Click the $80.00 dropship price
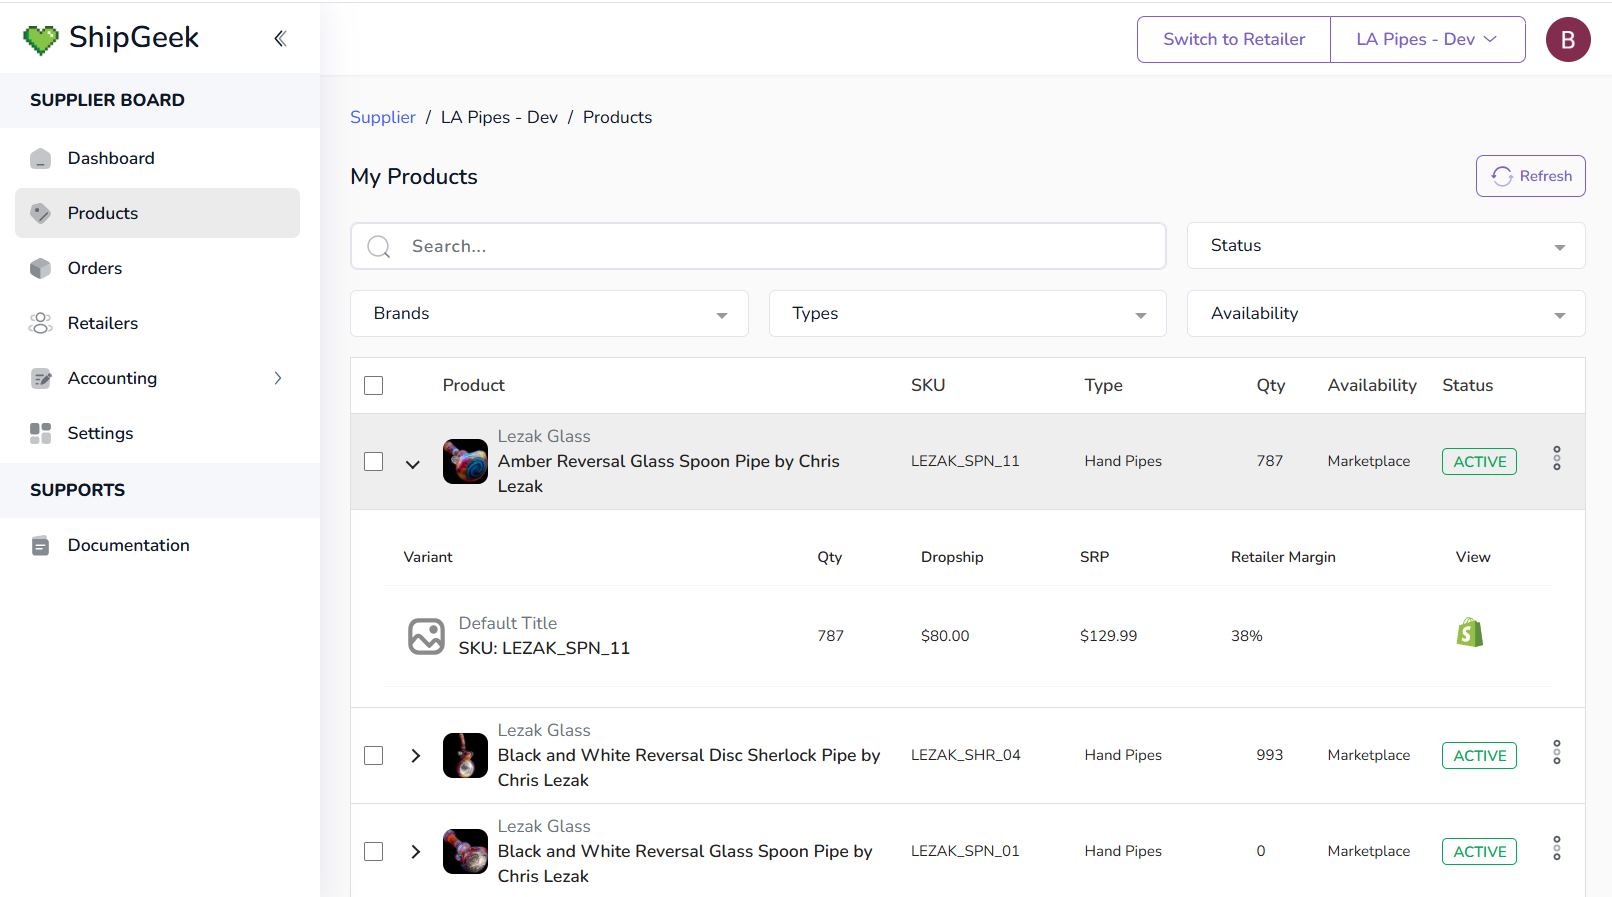Viewport: 1612px width, 897px height. click(945, 636)
